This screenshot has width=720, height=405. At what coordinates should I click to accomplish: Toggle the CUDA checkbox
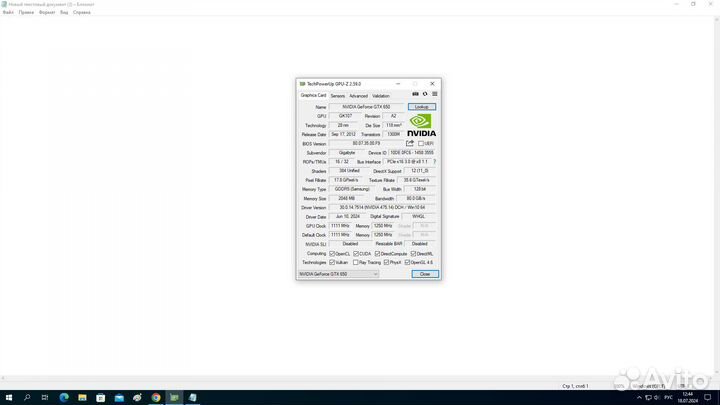pyautogui.click(x=356, y=253)
